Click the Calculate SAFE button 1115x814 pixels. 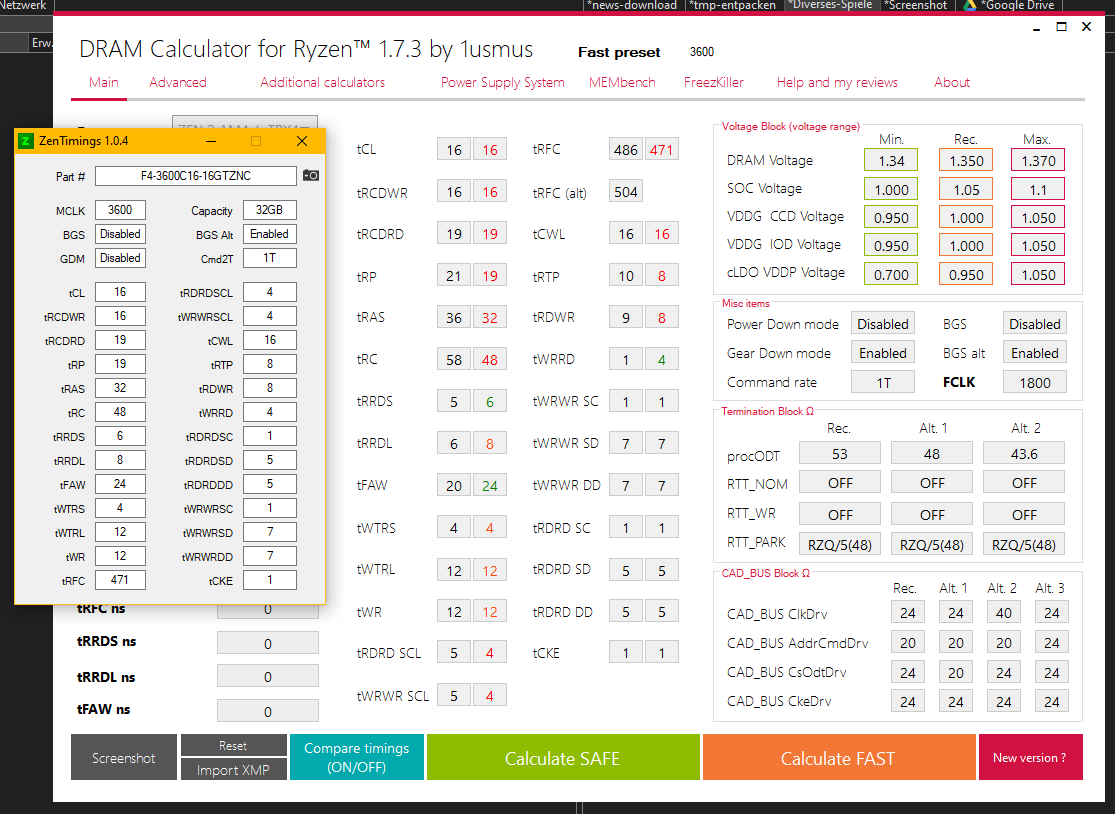click(x=563, y=757)
